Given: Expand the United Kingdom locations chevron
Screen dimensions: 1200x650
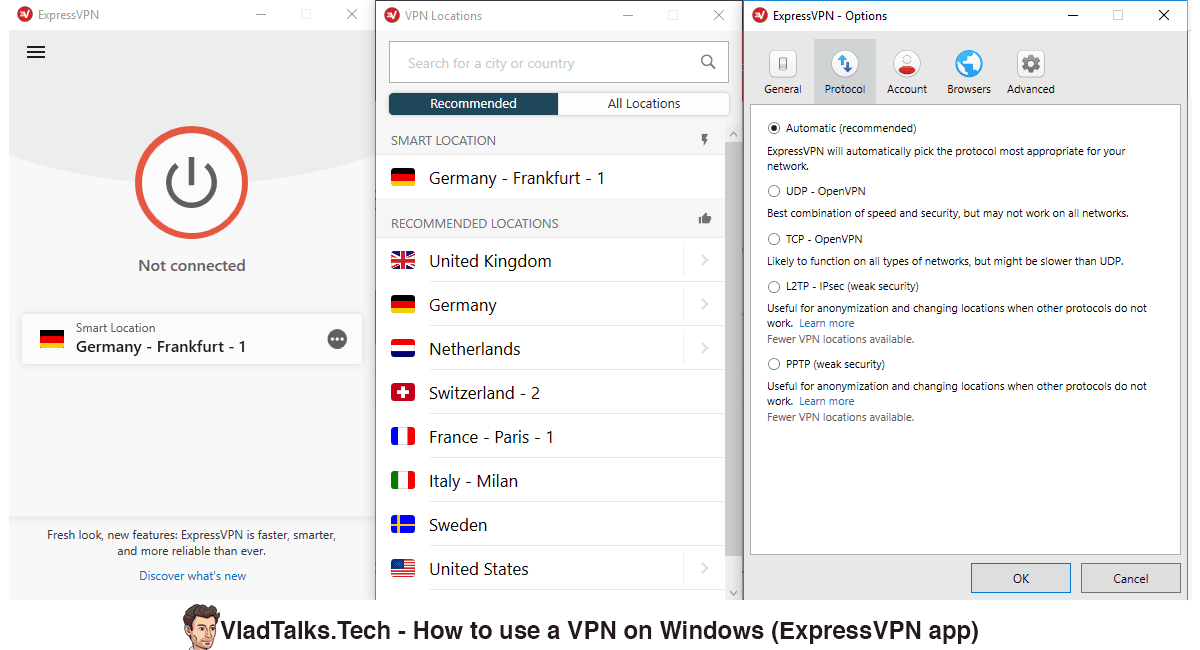Looking at the screenshot, I should (705, 261).
